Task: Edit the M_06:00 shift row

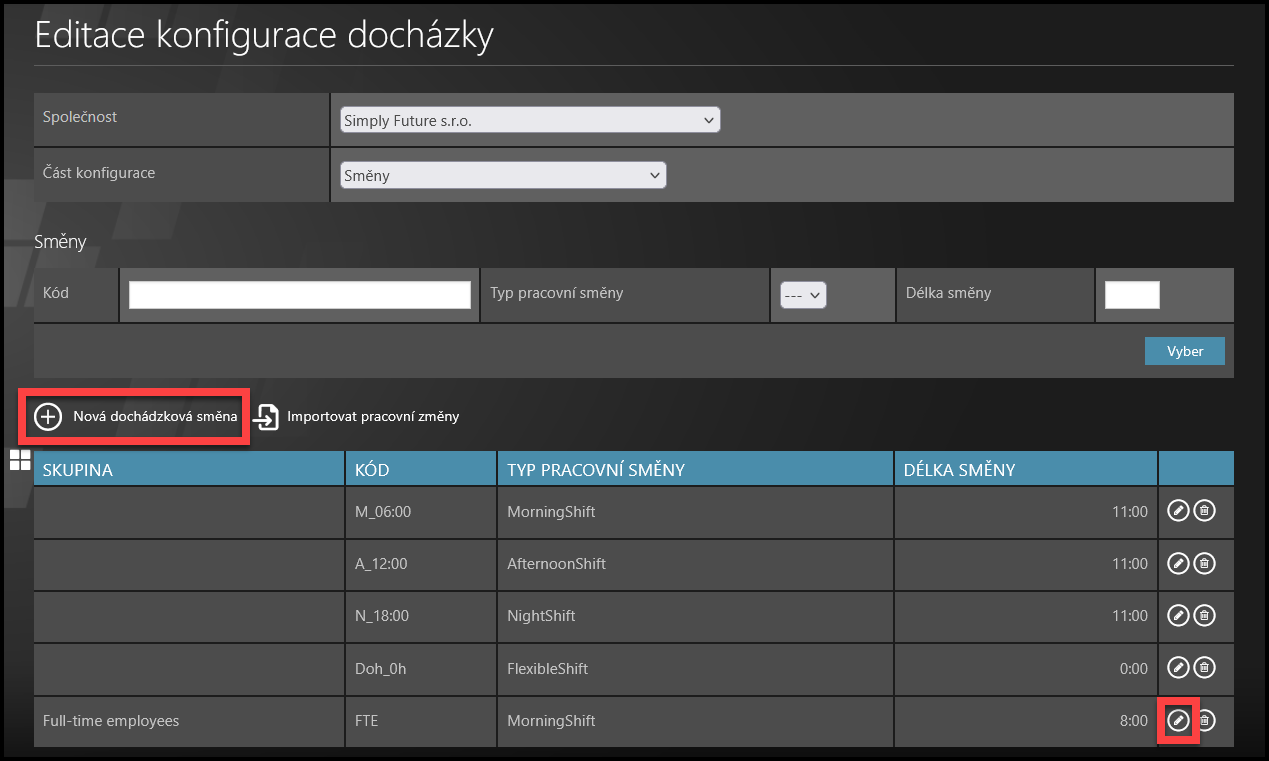Action: tap(1179, 511)
